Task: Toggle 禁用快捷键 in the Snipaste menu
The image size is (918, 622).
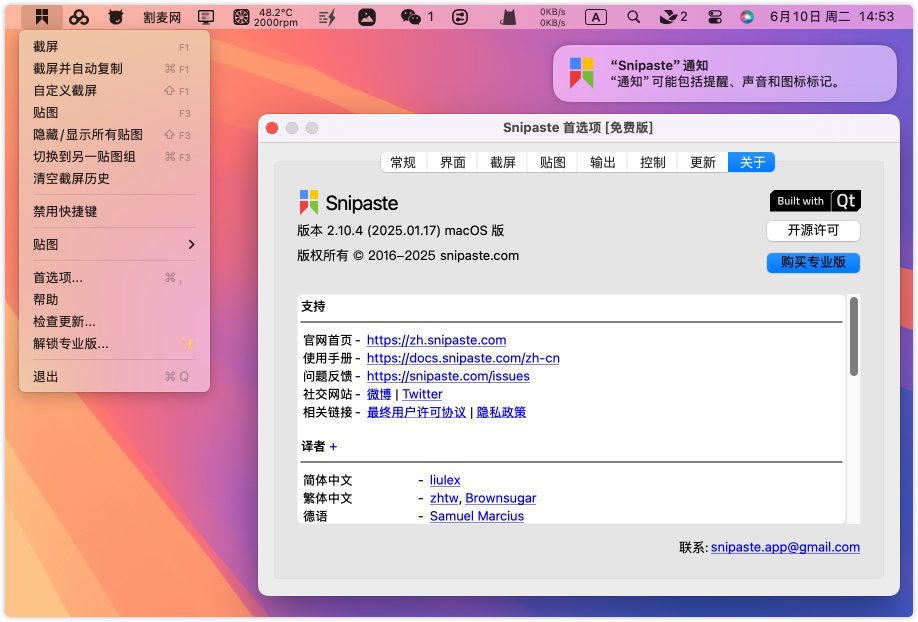Action: [114, 211]
